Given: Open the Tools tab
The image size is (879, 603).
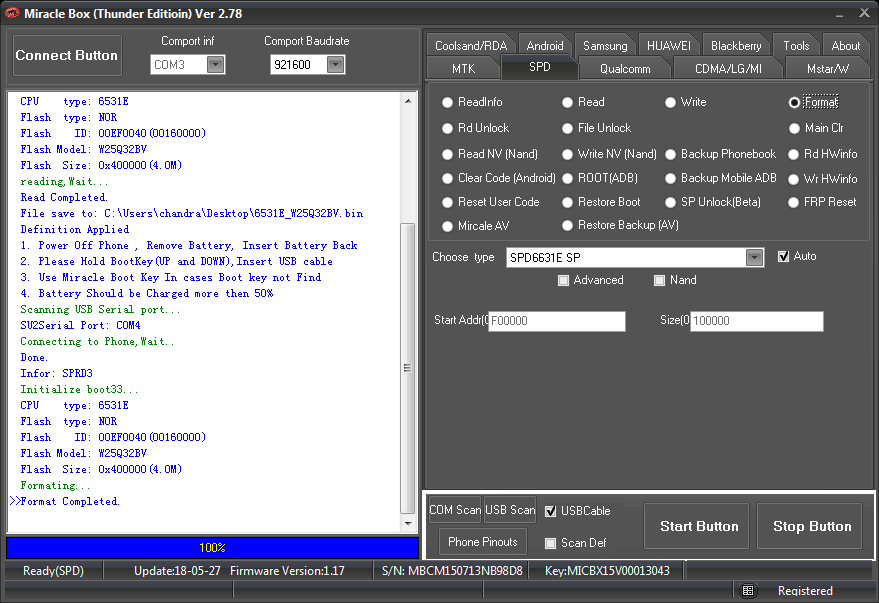Looking at the screenshot, I should coord(796,45).
